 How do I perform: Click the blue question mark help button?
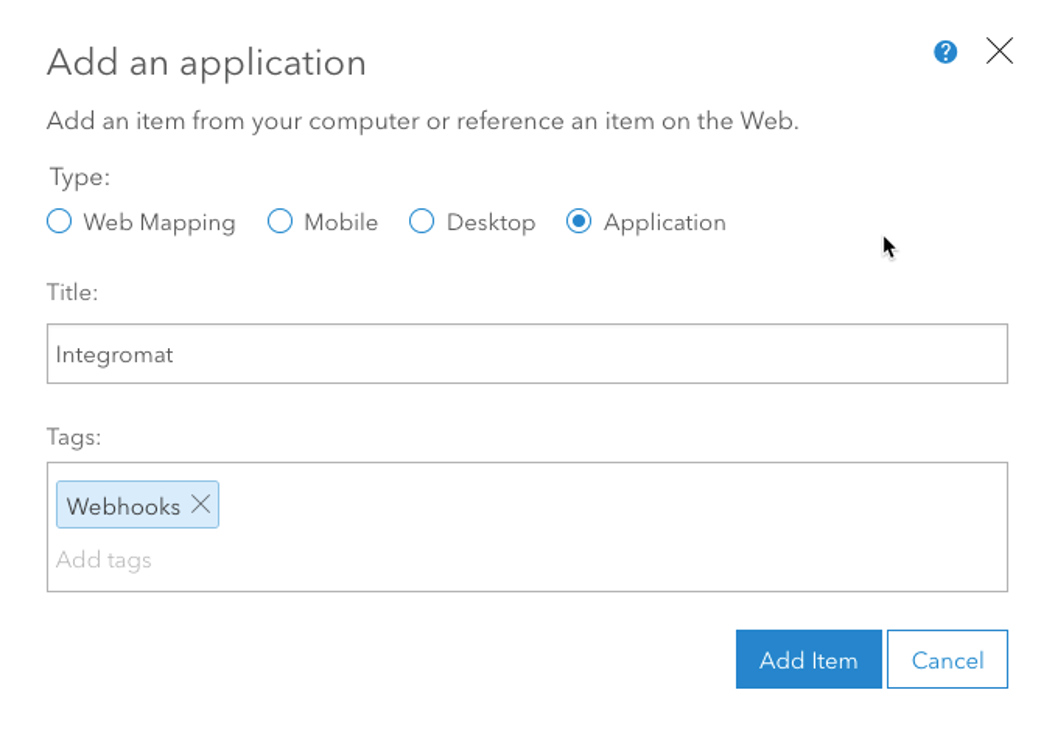click(x=944, y=51)
